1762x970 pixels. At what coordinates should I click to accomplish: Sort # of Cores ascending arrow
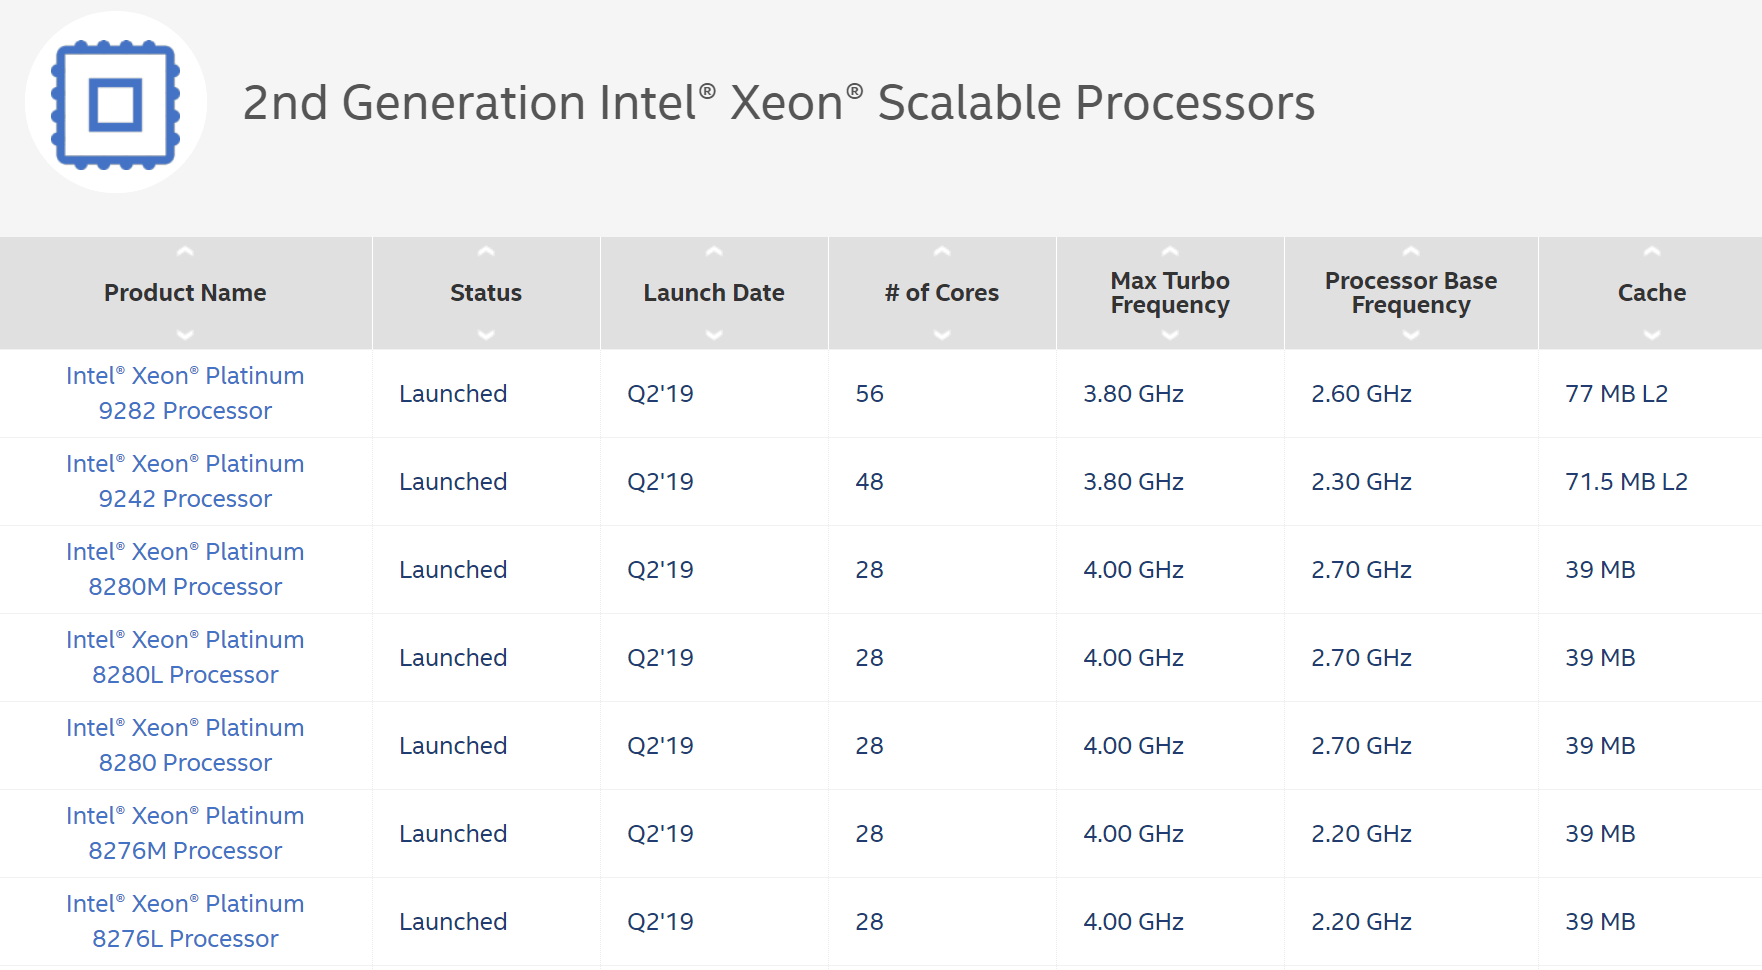point(942,252)
